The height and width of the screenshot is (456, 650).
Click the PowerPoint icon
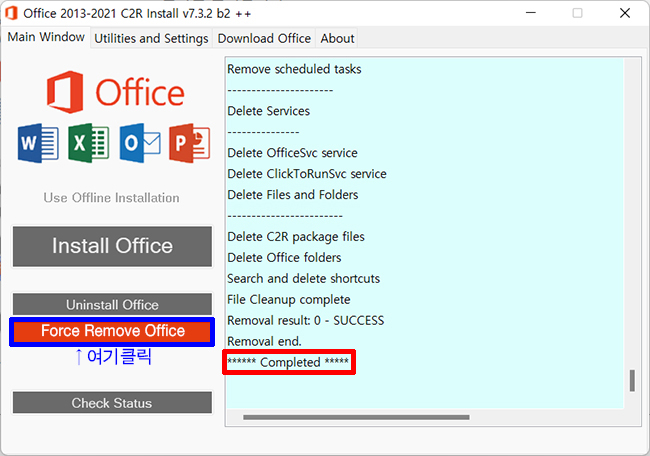point(190,143)
